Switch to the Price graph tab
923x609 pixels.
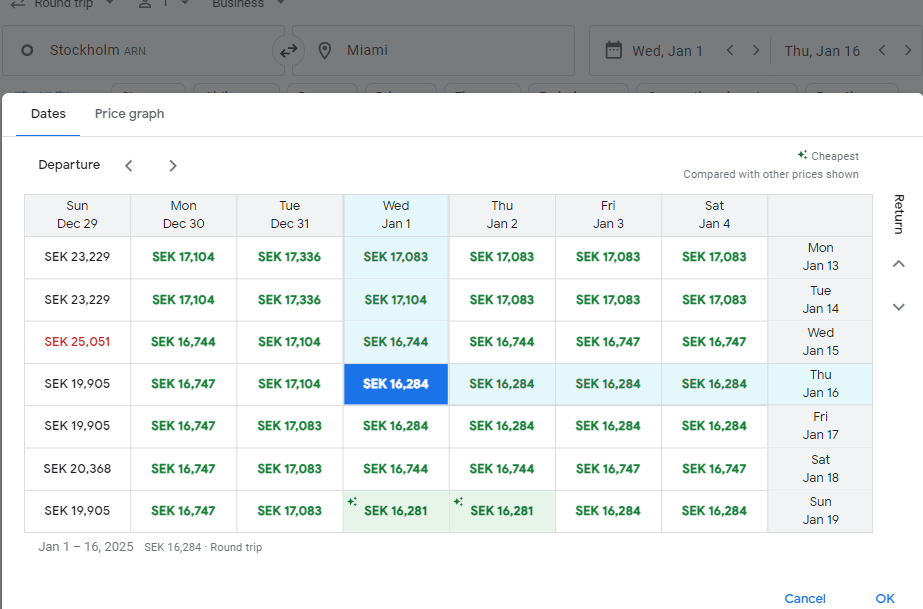129,114
